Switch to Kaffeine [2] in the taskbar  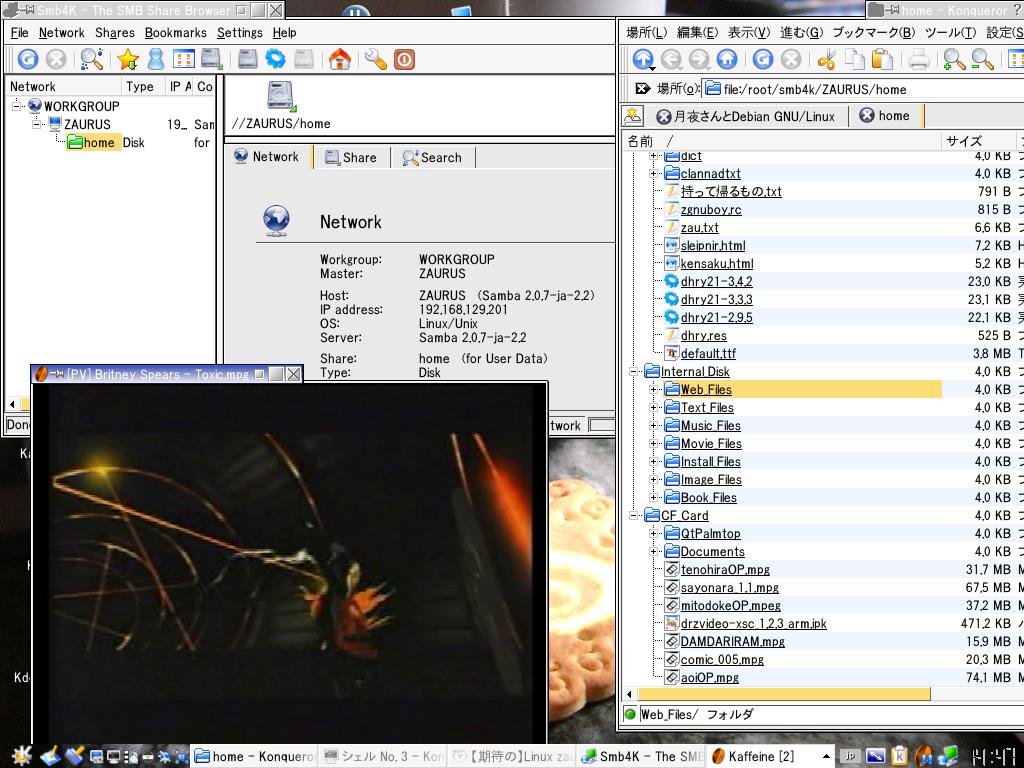coord(770,756)
